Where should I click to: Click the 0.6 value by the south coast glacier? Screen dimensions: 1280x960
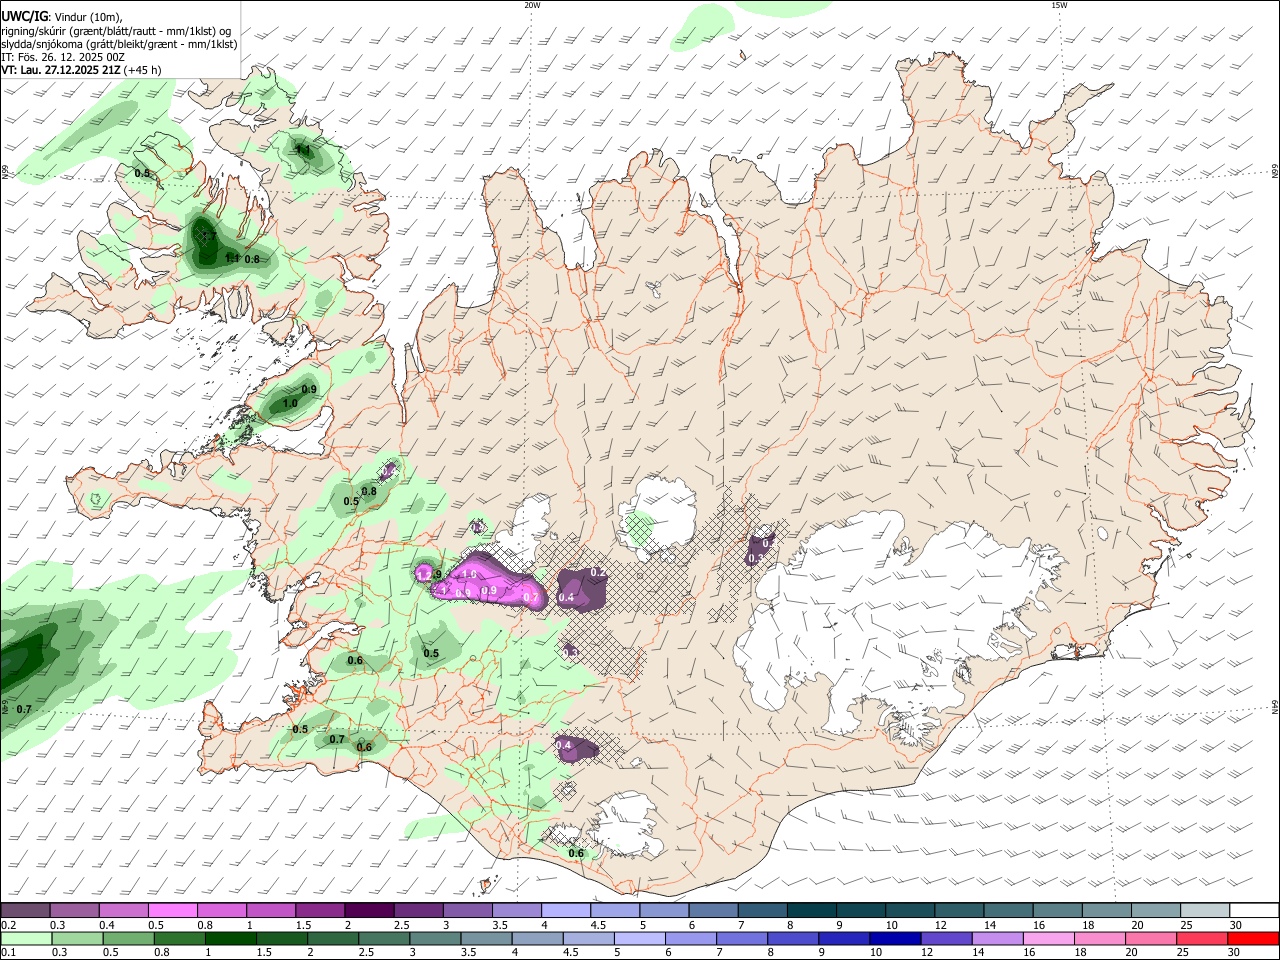(576, 853)
